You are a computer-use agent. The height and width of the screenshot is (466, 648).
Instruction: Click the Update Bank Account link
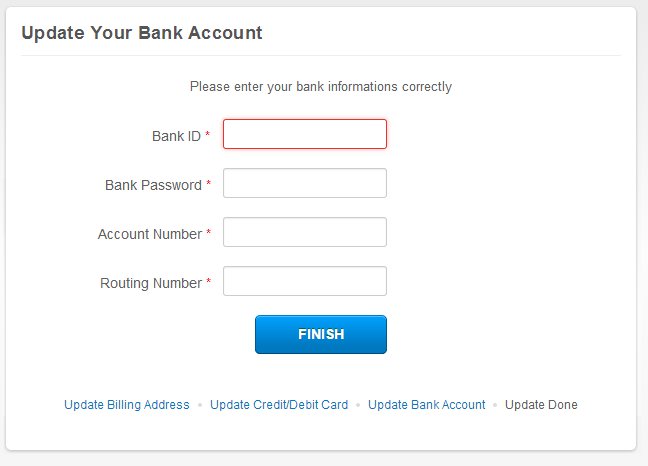point(426,405)
